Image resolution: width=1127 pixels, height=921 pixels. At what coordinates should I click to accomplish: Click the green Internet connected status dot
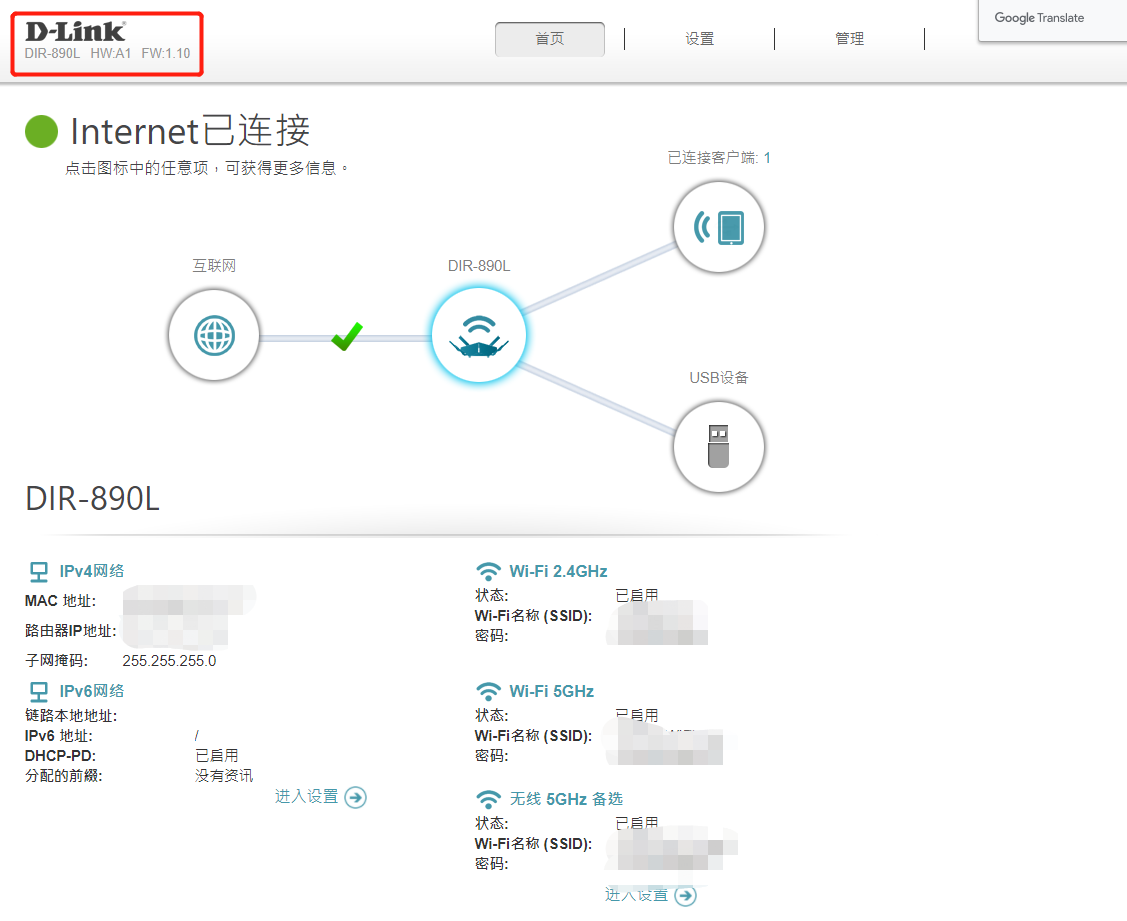click(41, 132)
